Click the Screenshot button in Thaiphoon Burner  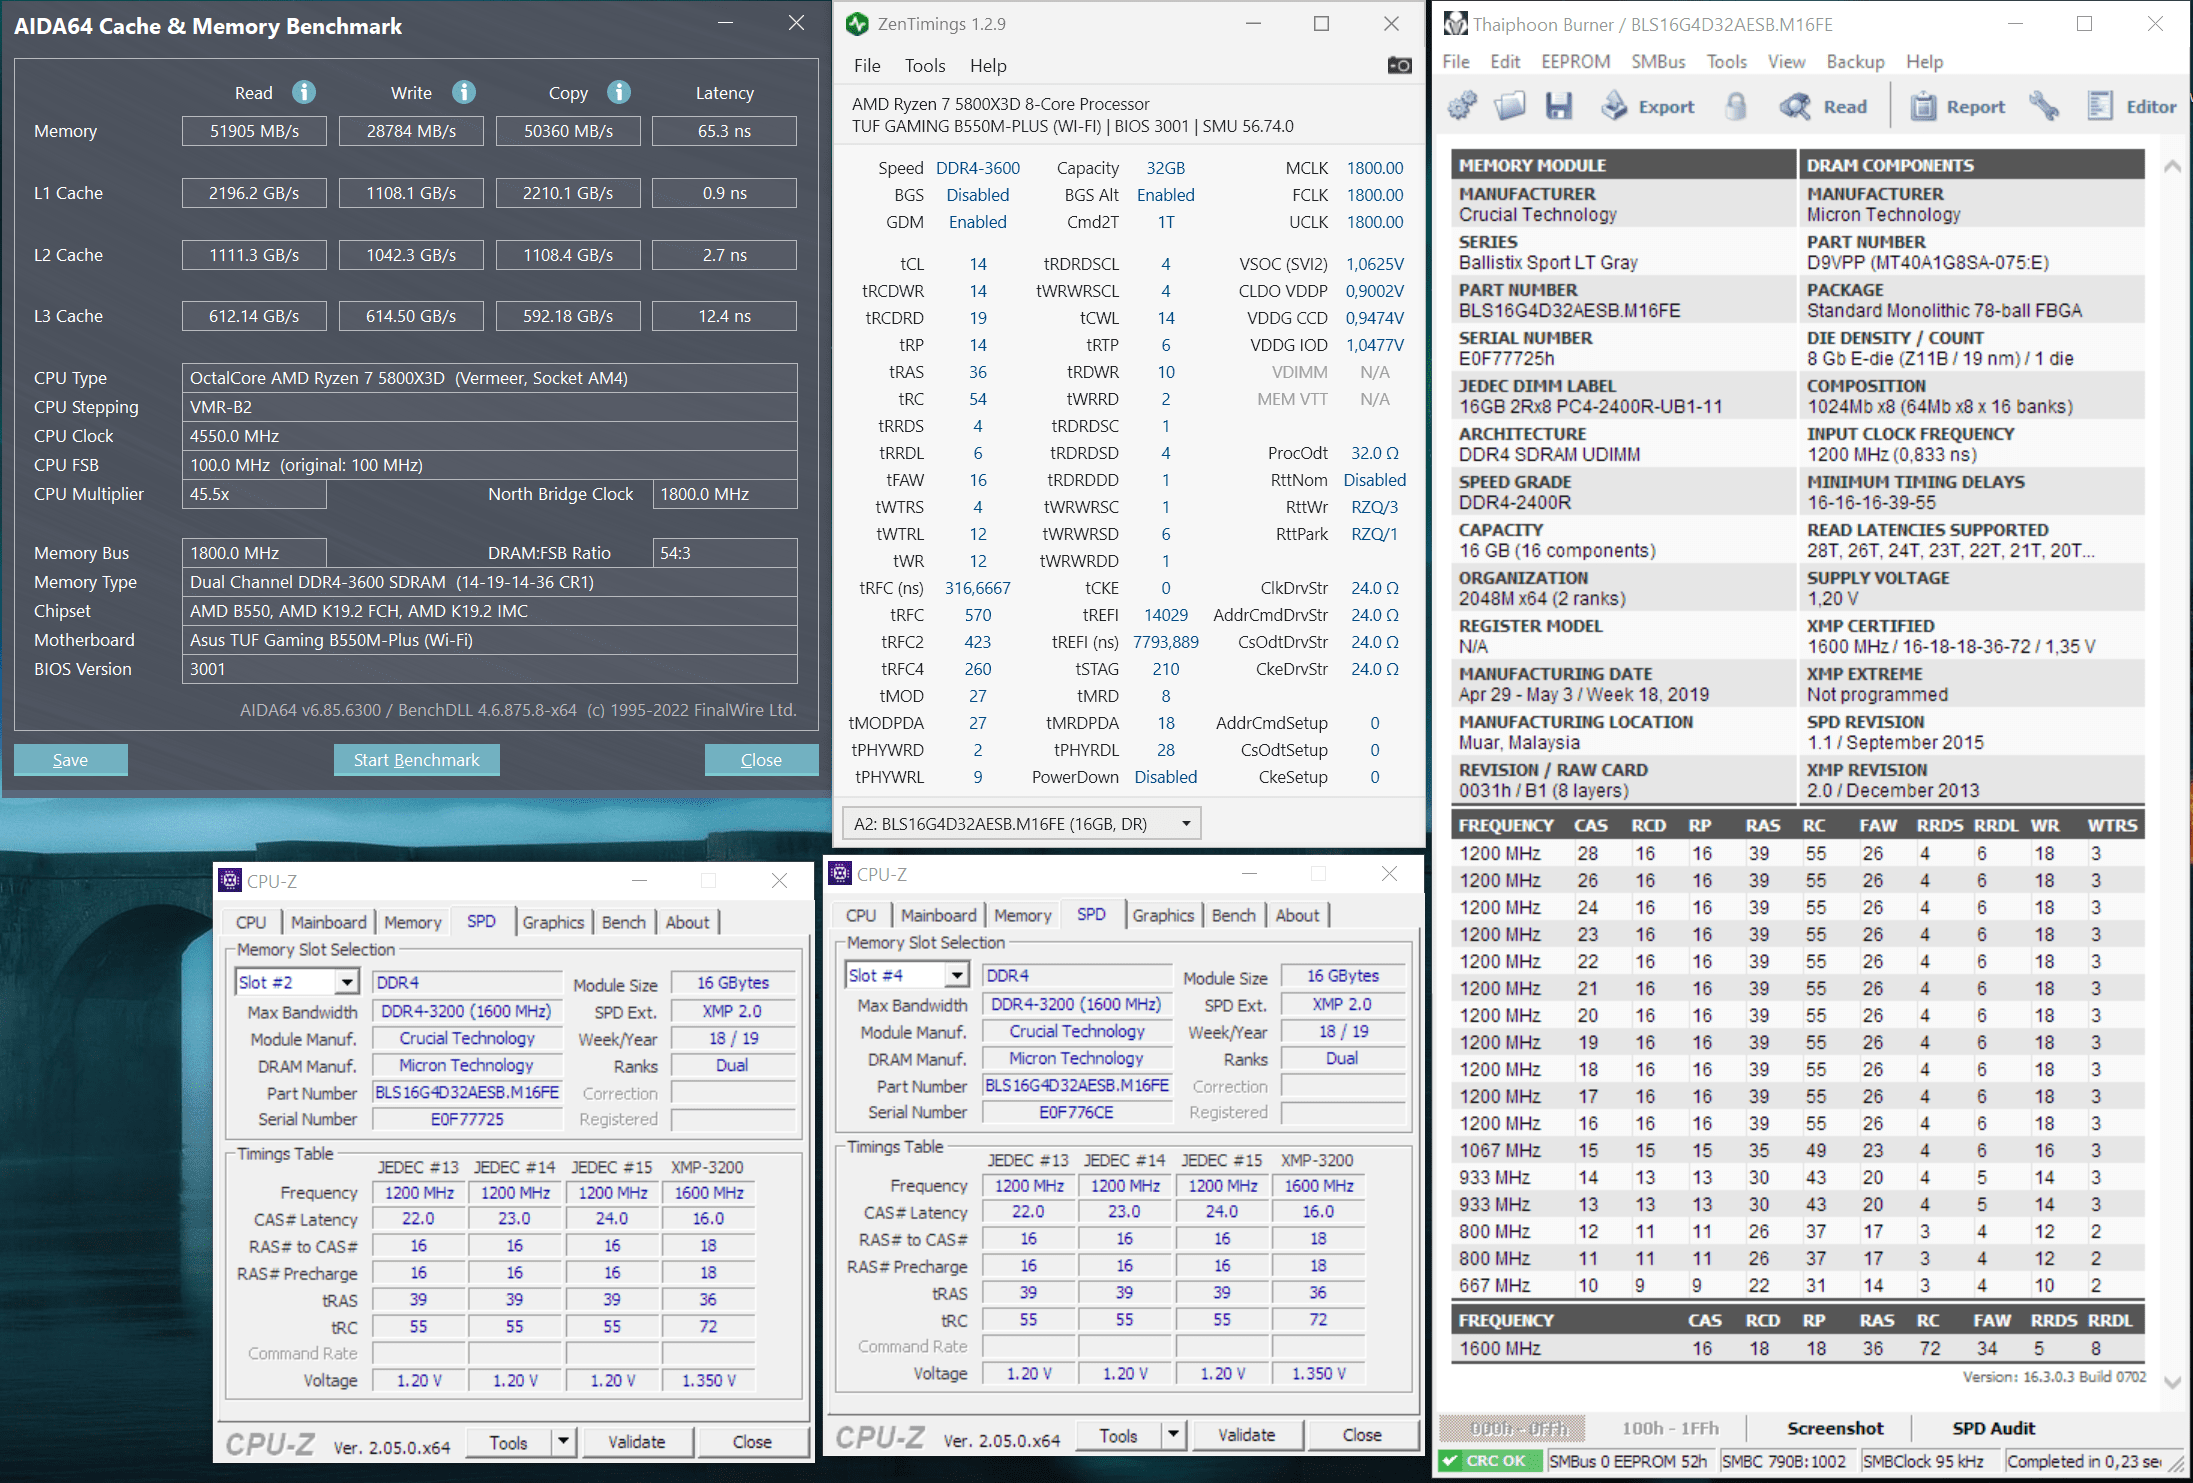(1835, 1428)
